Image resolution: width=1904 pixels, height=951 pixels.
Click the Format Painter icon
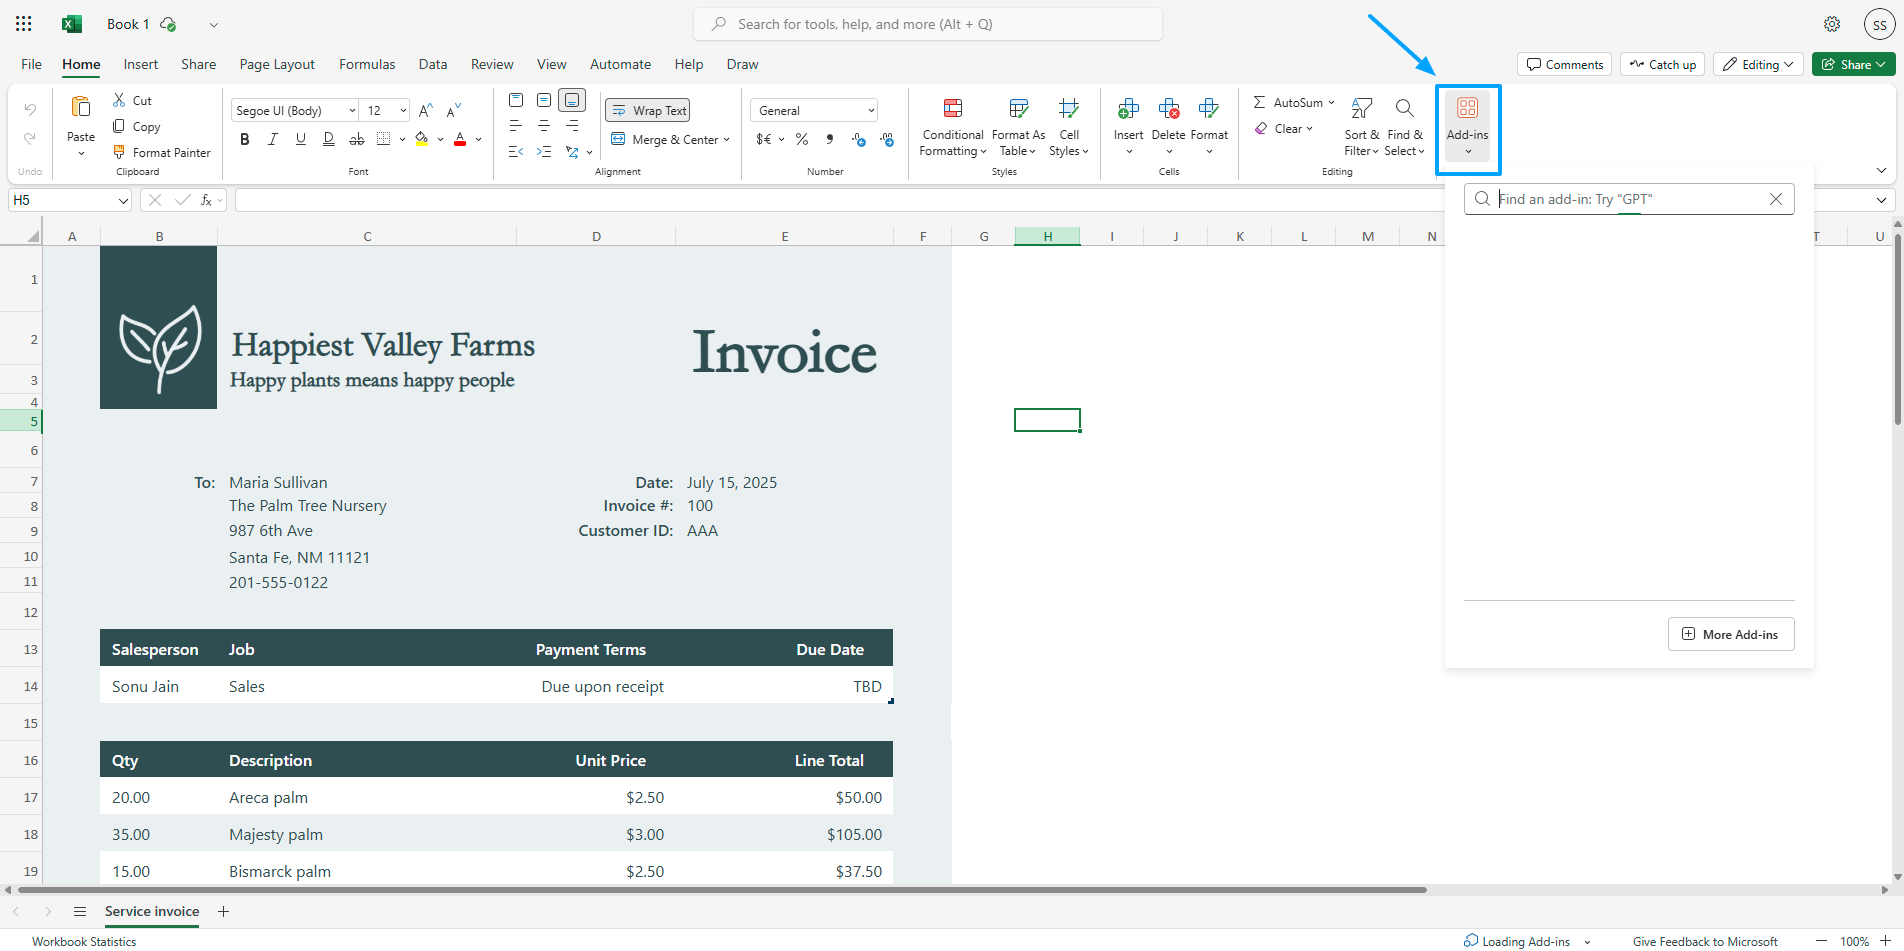pyautogui.click(x=119, y=152)
